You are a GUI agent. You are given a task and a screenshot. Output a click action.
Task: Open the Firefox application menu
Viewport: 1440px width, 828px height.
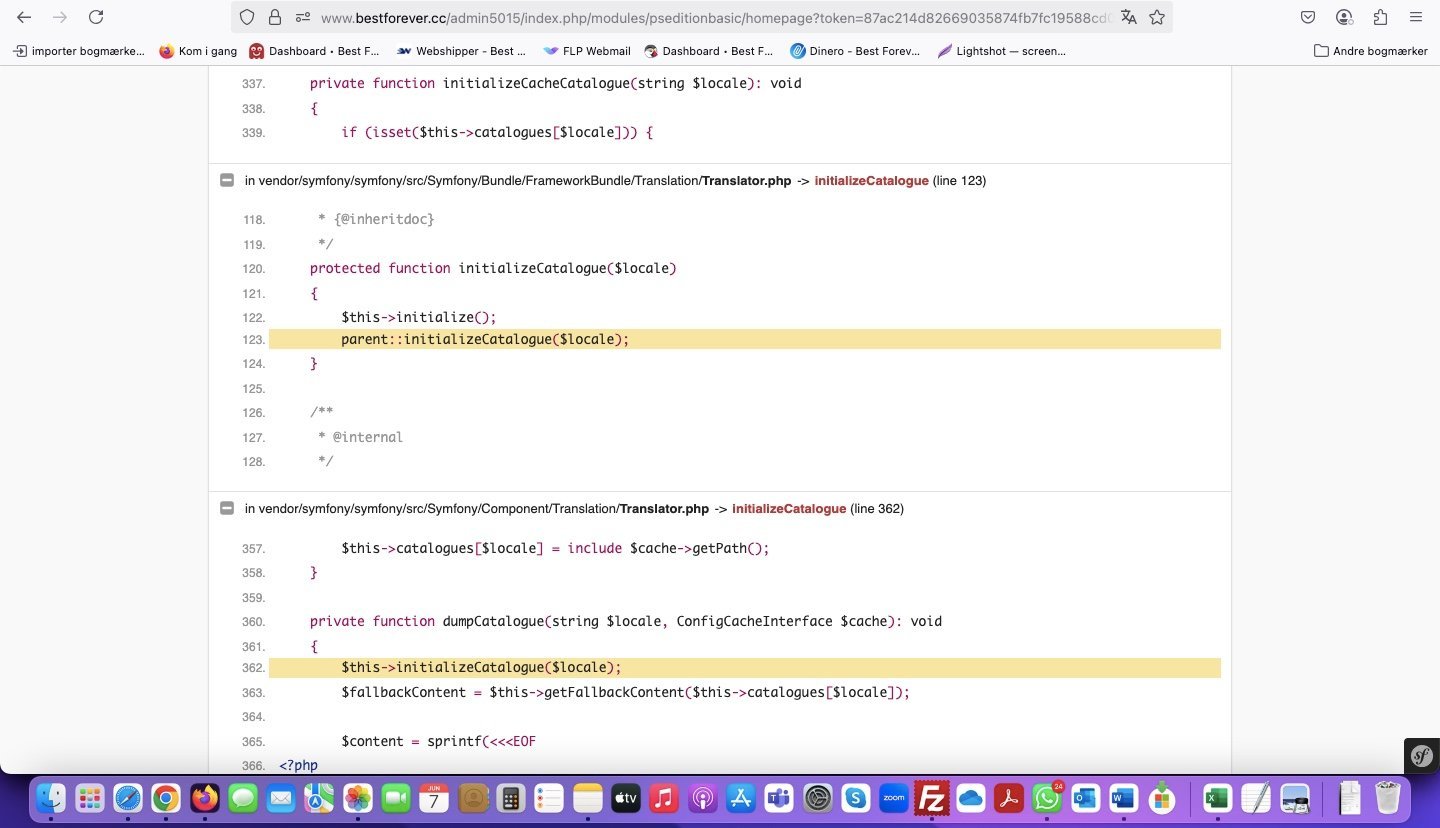click(1416, 17)
